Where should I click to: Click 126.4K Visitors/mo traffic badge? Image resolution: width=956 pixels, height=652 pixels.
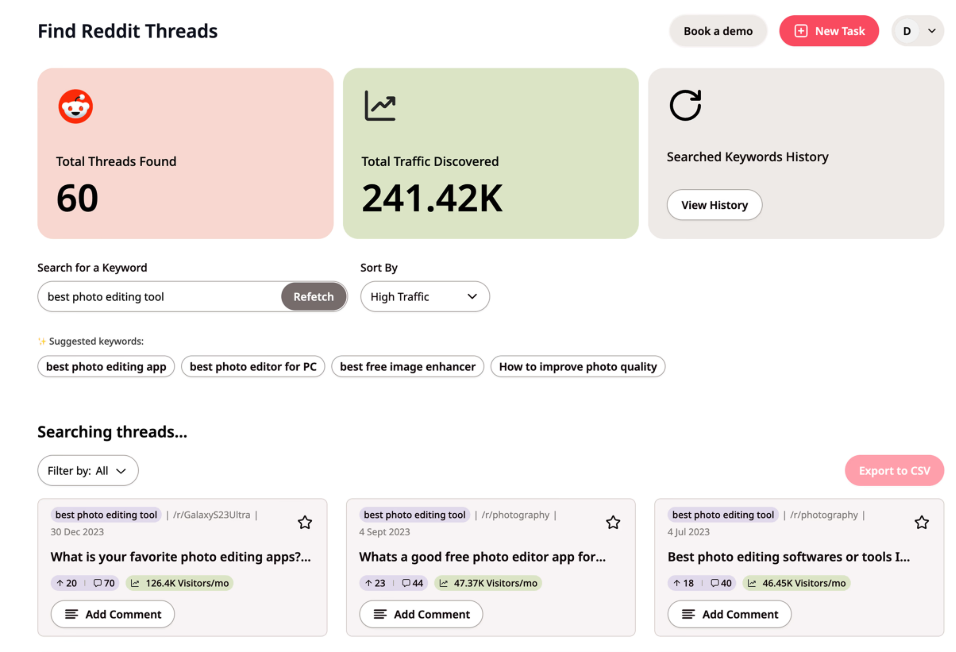(x=180, y=583)
